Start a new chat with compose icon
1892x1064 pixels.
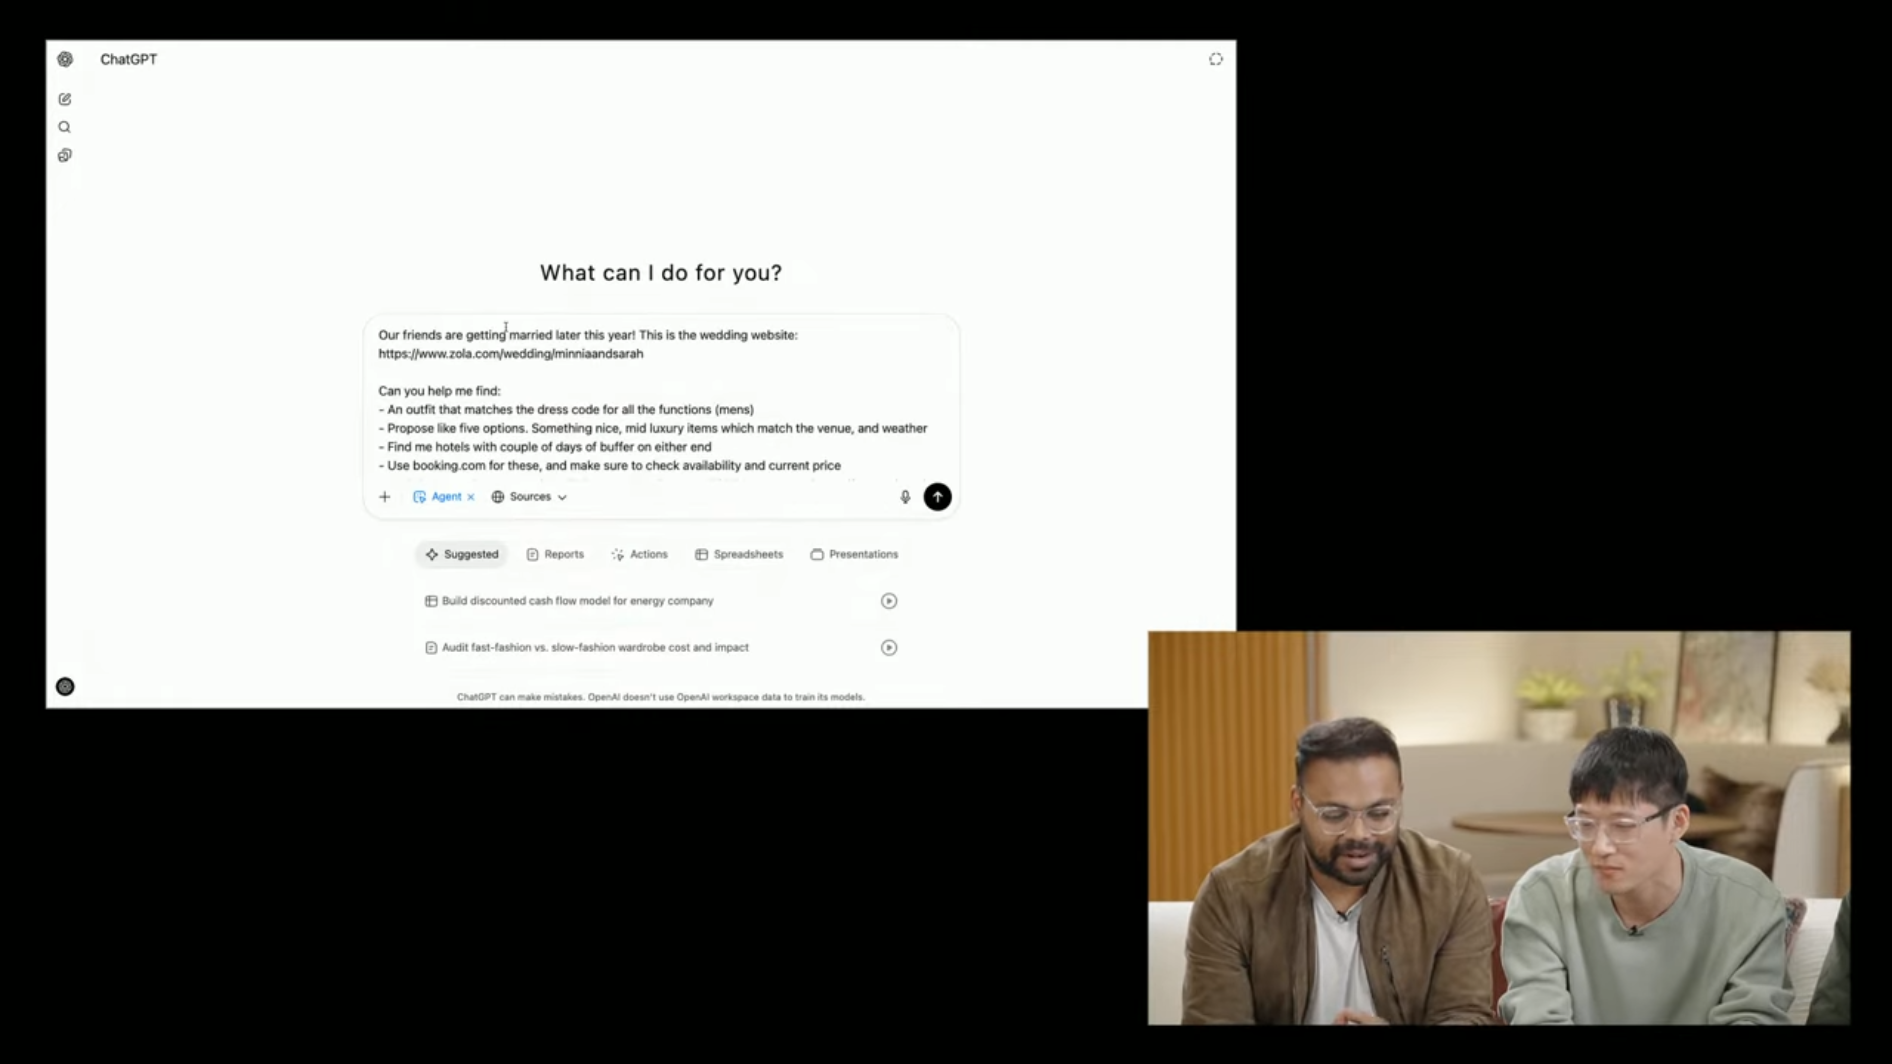pos(65,99)
